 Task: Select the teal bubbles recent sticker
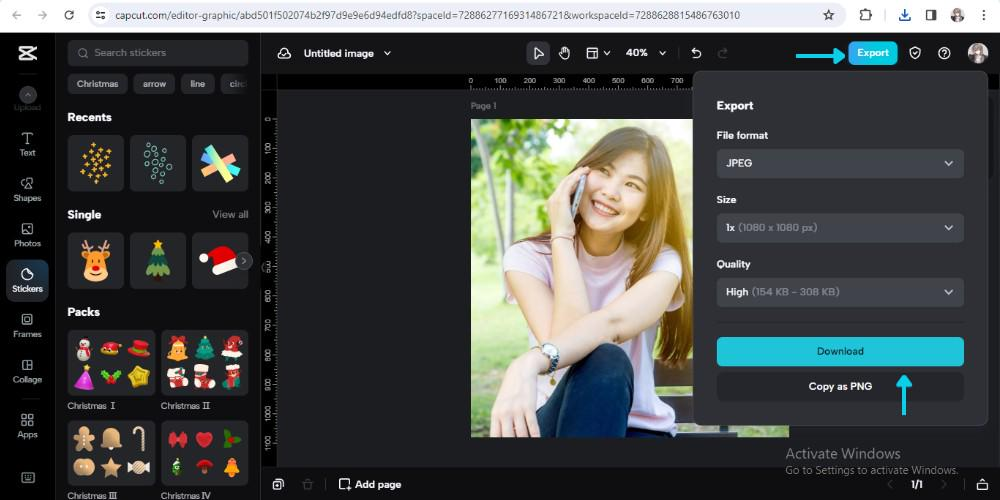click(x=158, y=163)
